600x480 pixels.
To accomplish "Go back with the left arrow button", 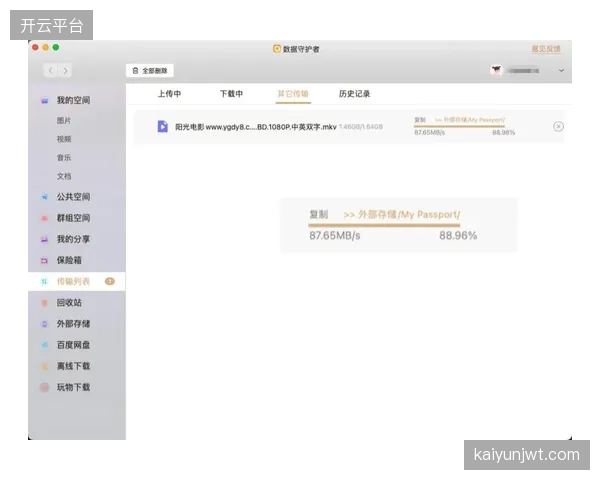I will pos(51,70).
